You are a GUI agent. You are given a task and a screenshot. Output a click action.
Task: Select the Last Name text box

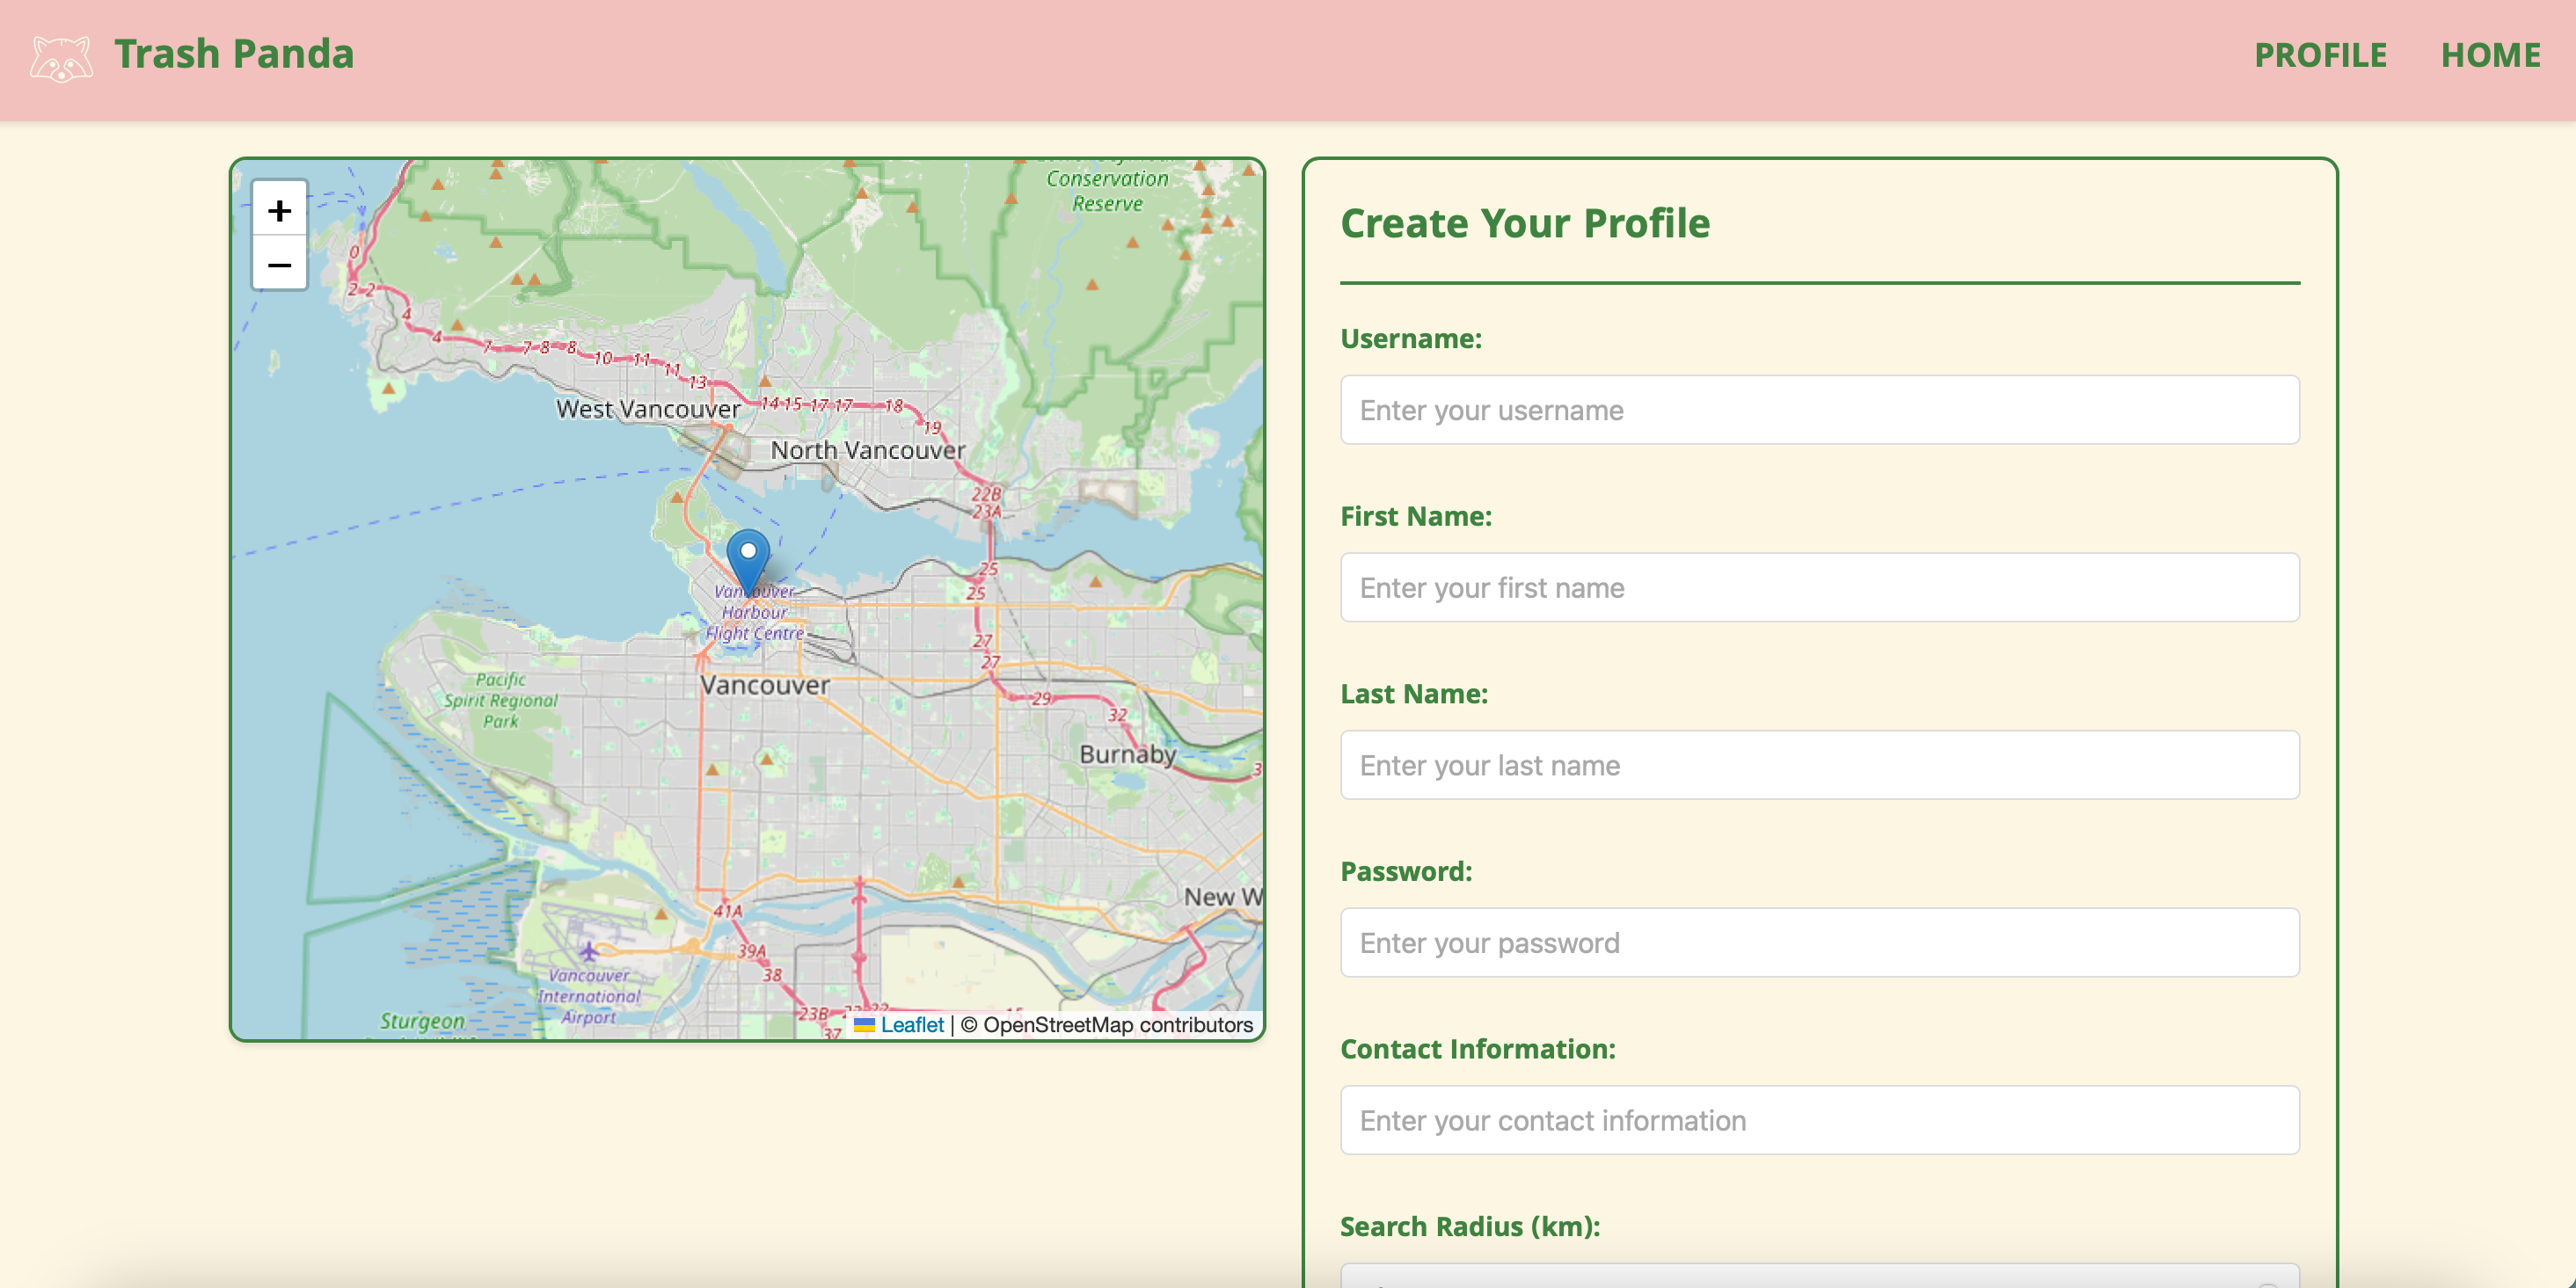coord(1819,765)
